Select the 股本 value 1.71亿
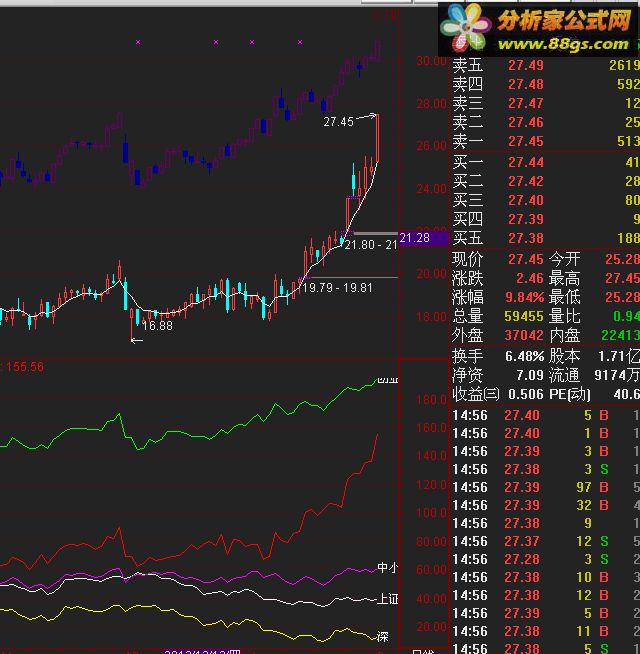640x654 pixels. 619,356
